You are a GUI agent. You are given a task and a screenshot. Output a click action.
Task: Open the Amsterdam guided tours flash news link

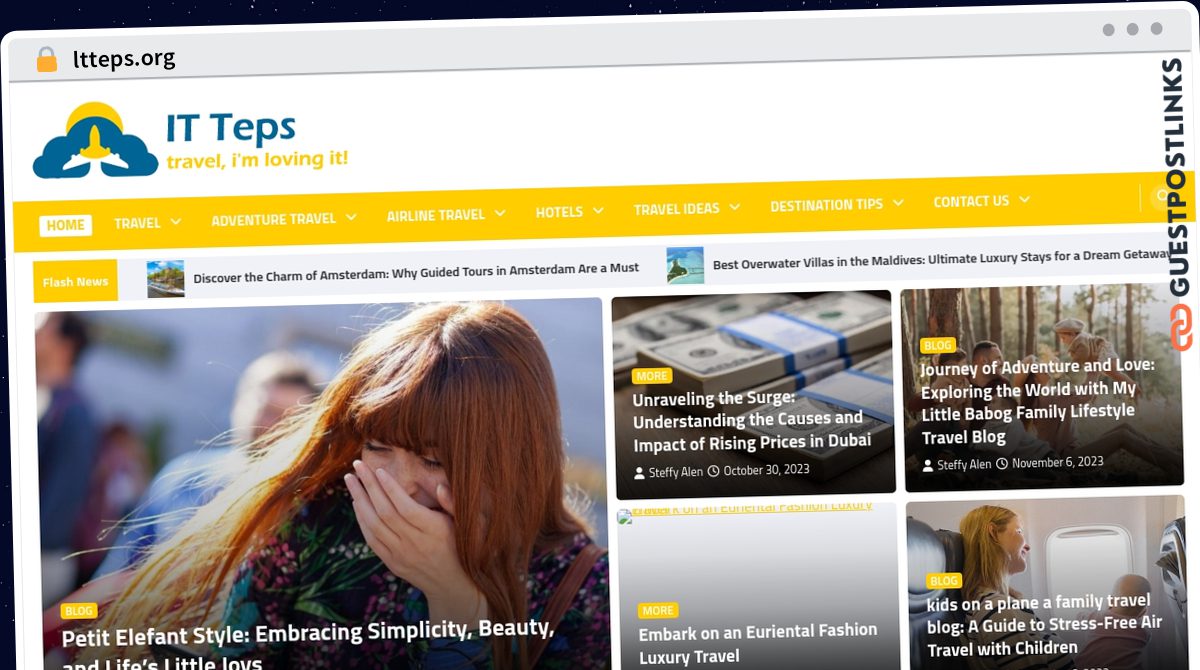[415, 270]
